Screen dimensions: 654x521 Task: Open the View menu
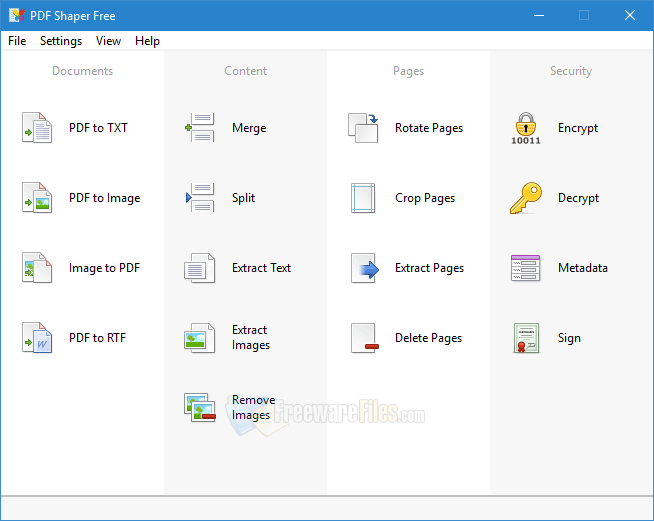tap(108, 41)
